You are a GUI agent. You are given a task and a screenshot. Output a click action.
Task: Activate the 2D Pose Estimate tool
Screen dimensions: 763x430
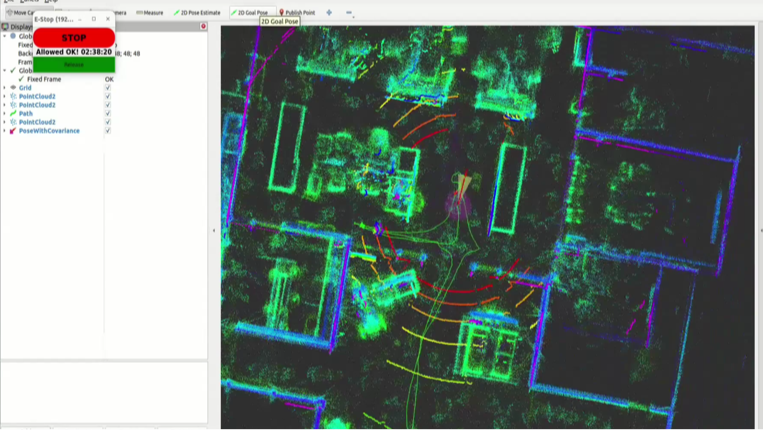[x=197, y=13]
